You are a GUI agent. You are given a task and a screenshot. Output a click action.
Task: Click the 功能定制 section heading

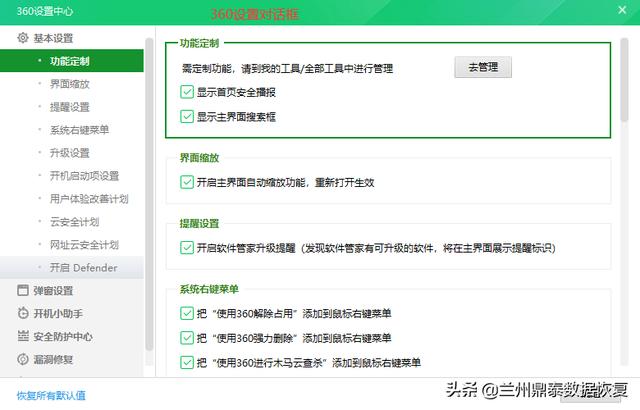click(x=200, y=43)
